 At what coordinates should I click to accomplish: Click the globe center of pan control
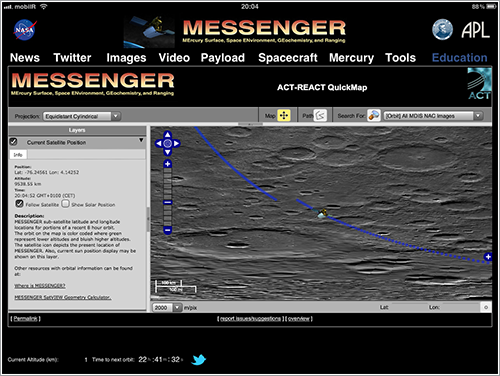point(168,143)
